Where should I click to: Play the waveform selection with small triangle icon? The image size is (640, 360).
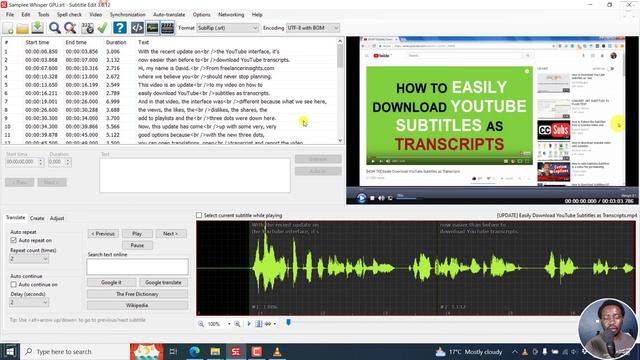coord(249,324)
